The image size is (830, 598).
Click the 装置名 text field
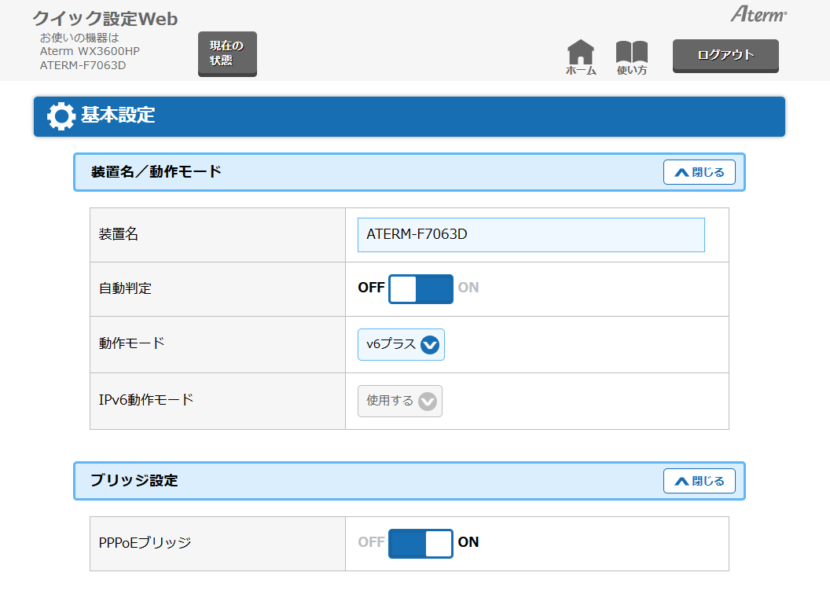(x=530, y=235)
